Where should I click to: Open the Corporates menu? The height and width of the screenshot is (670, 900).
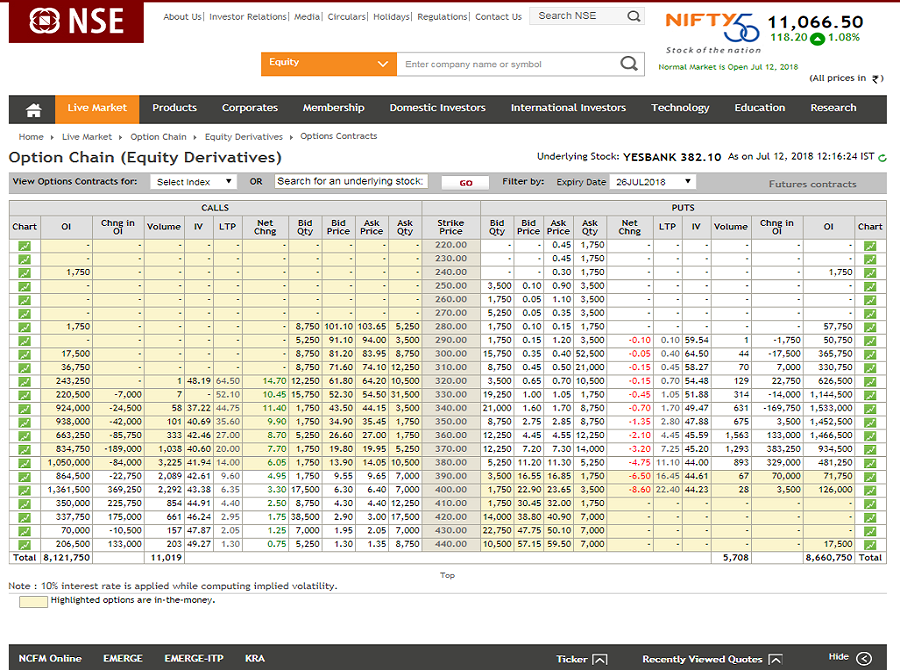[x=250, y=108]
